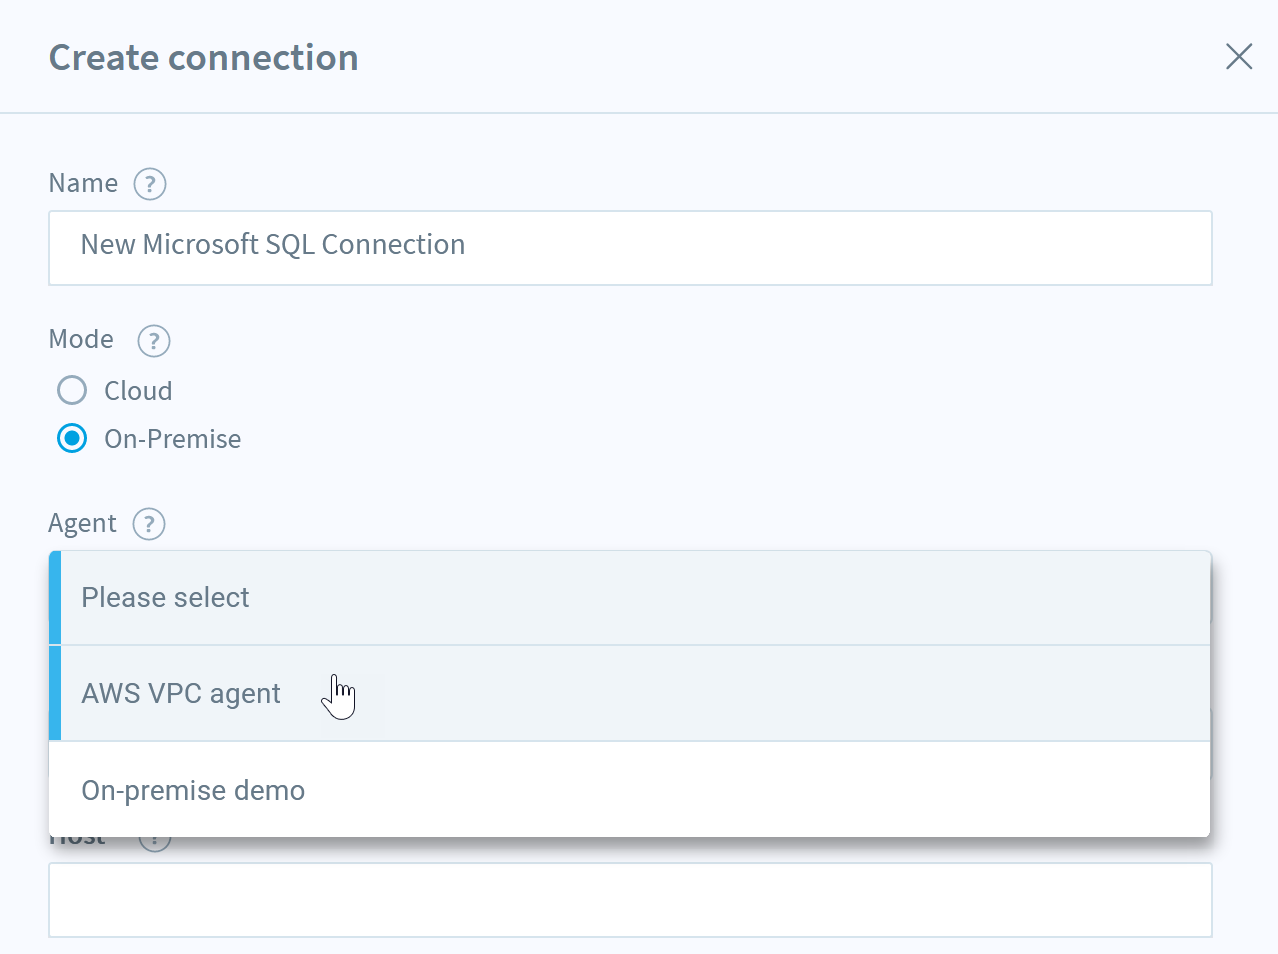
Task: Choose AWS VPC agent from dropdown
Action: pos(630,693)
